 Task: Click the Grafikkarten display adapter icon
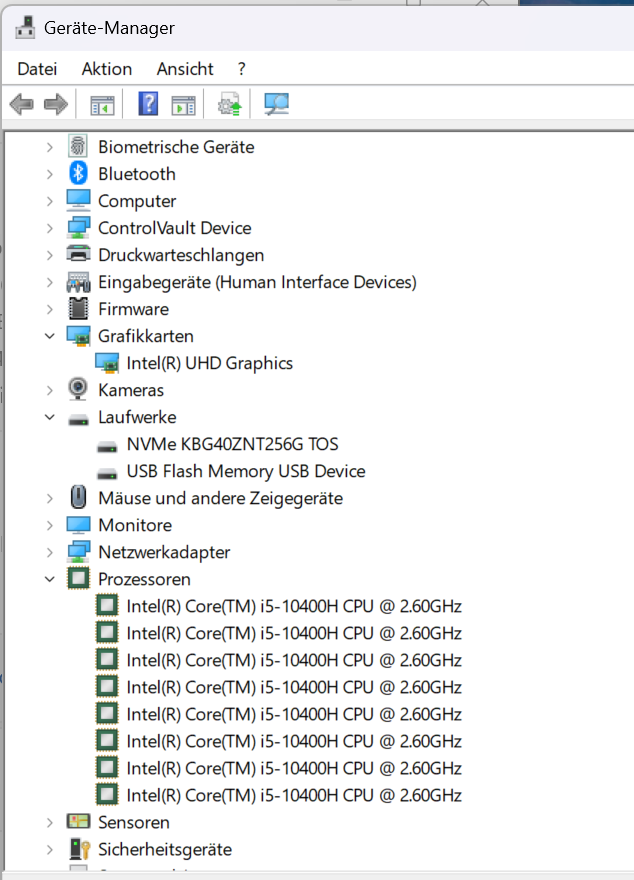pyautogui.click(x=78, y=336)
